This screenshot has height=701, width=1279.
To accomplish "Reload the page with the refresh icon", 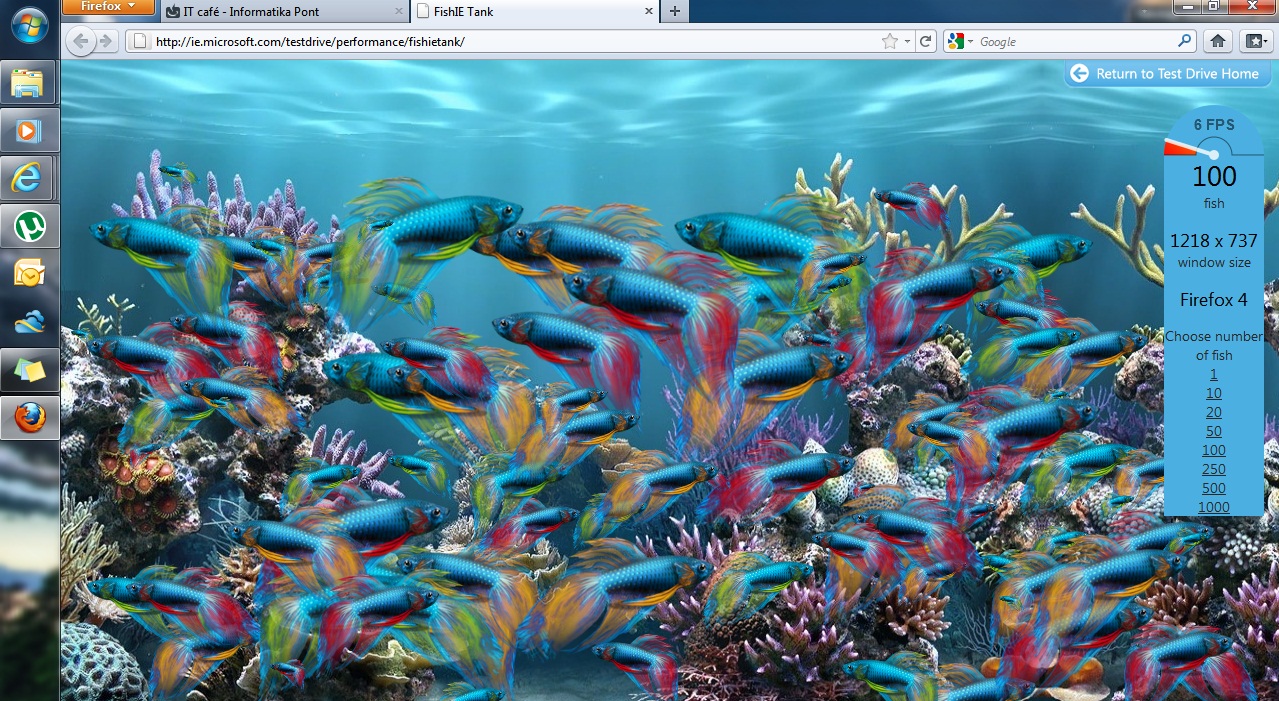I will pos(926,41).
